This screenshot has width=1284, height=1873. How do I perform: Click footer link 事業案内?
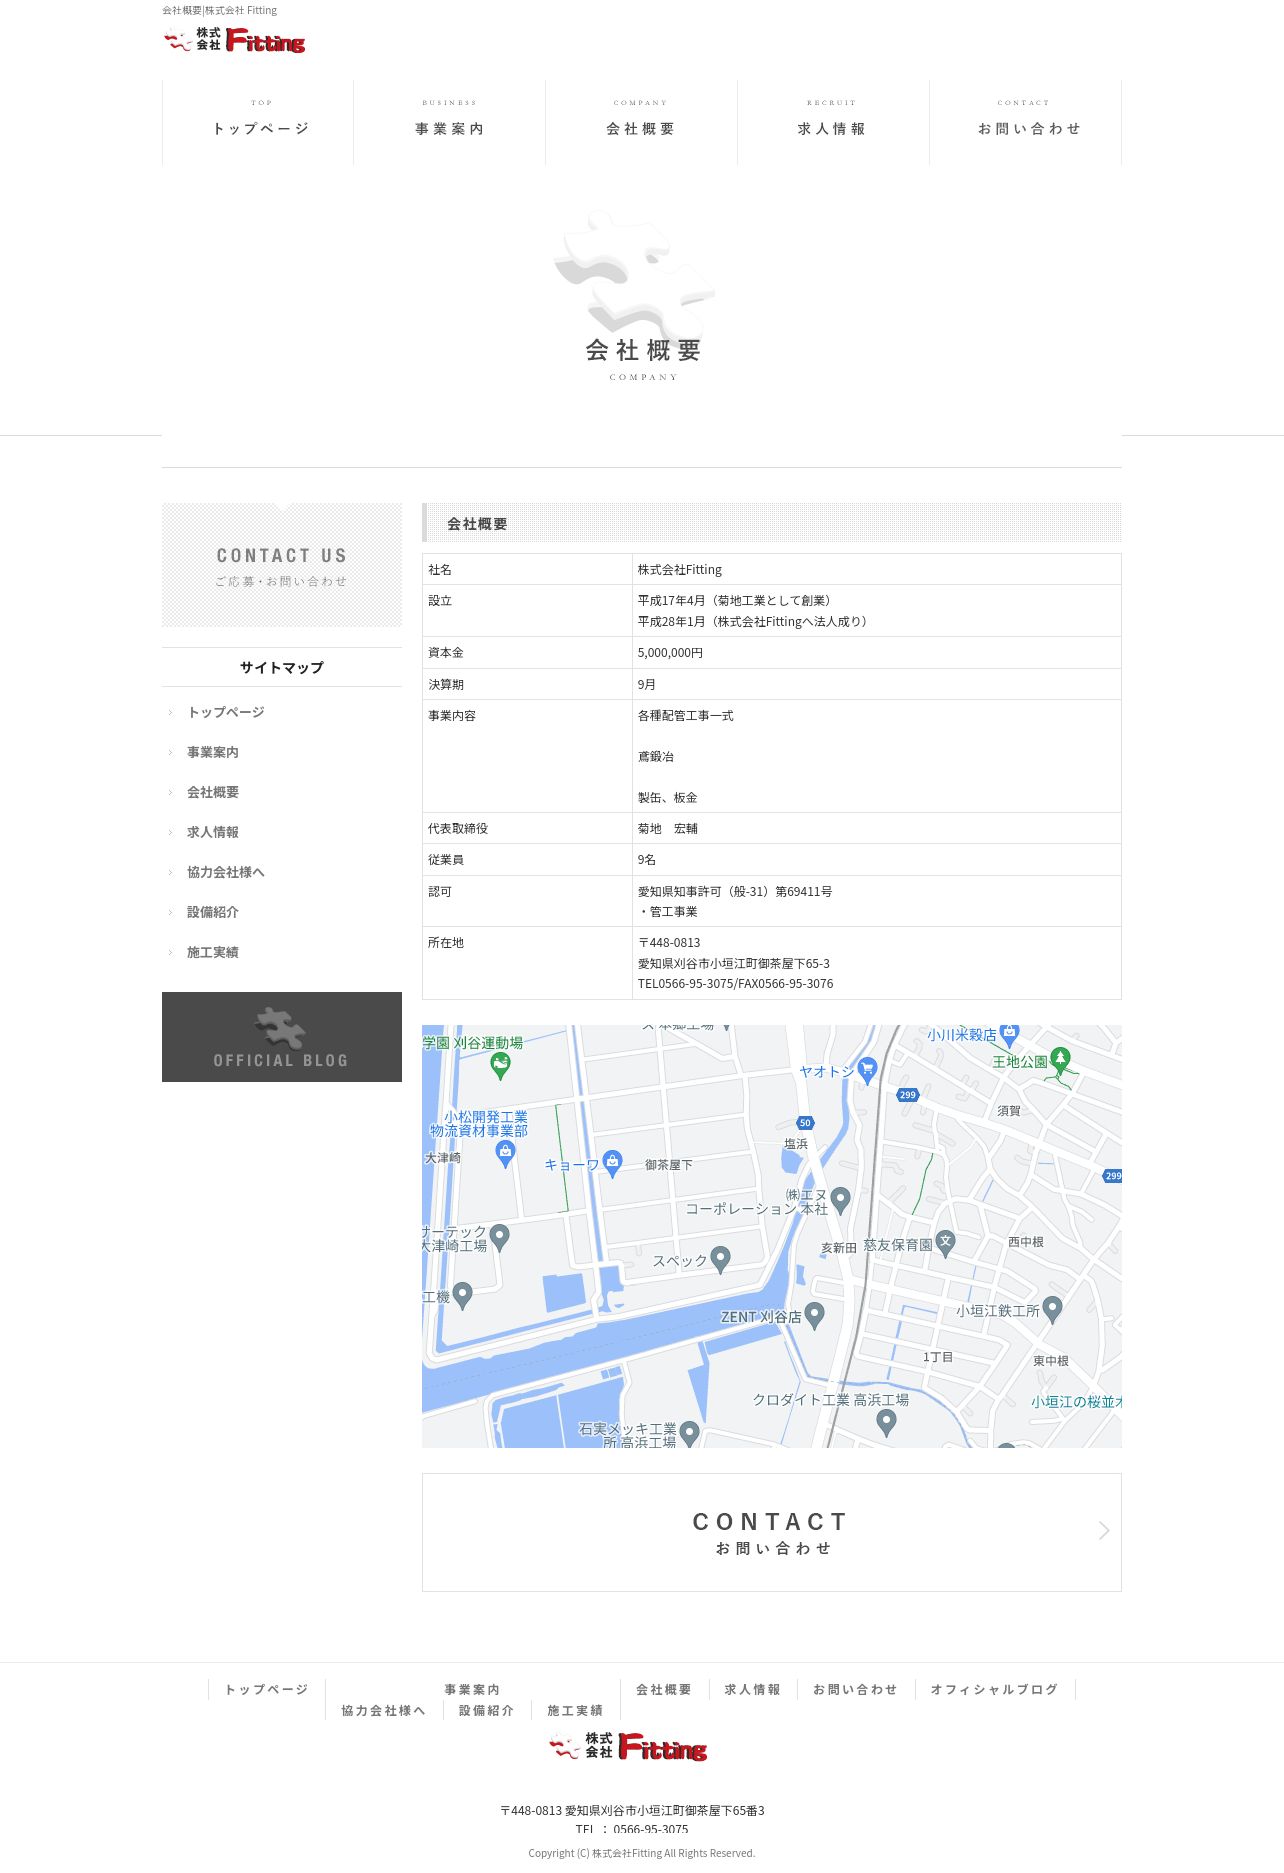pyautogui.click(x=472, y=1689)
